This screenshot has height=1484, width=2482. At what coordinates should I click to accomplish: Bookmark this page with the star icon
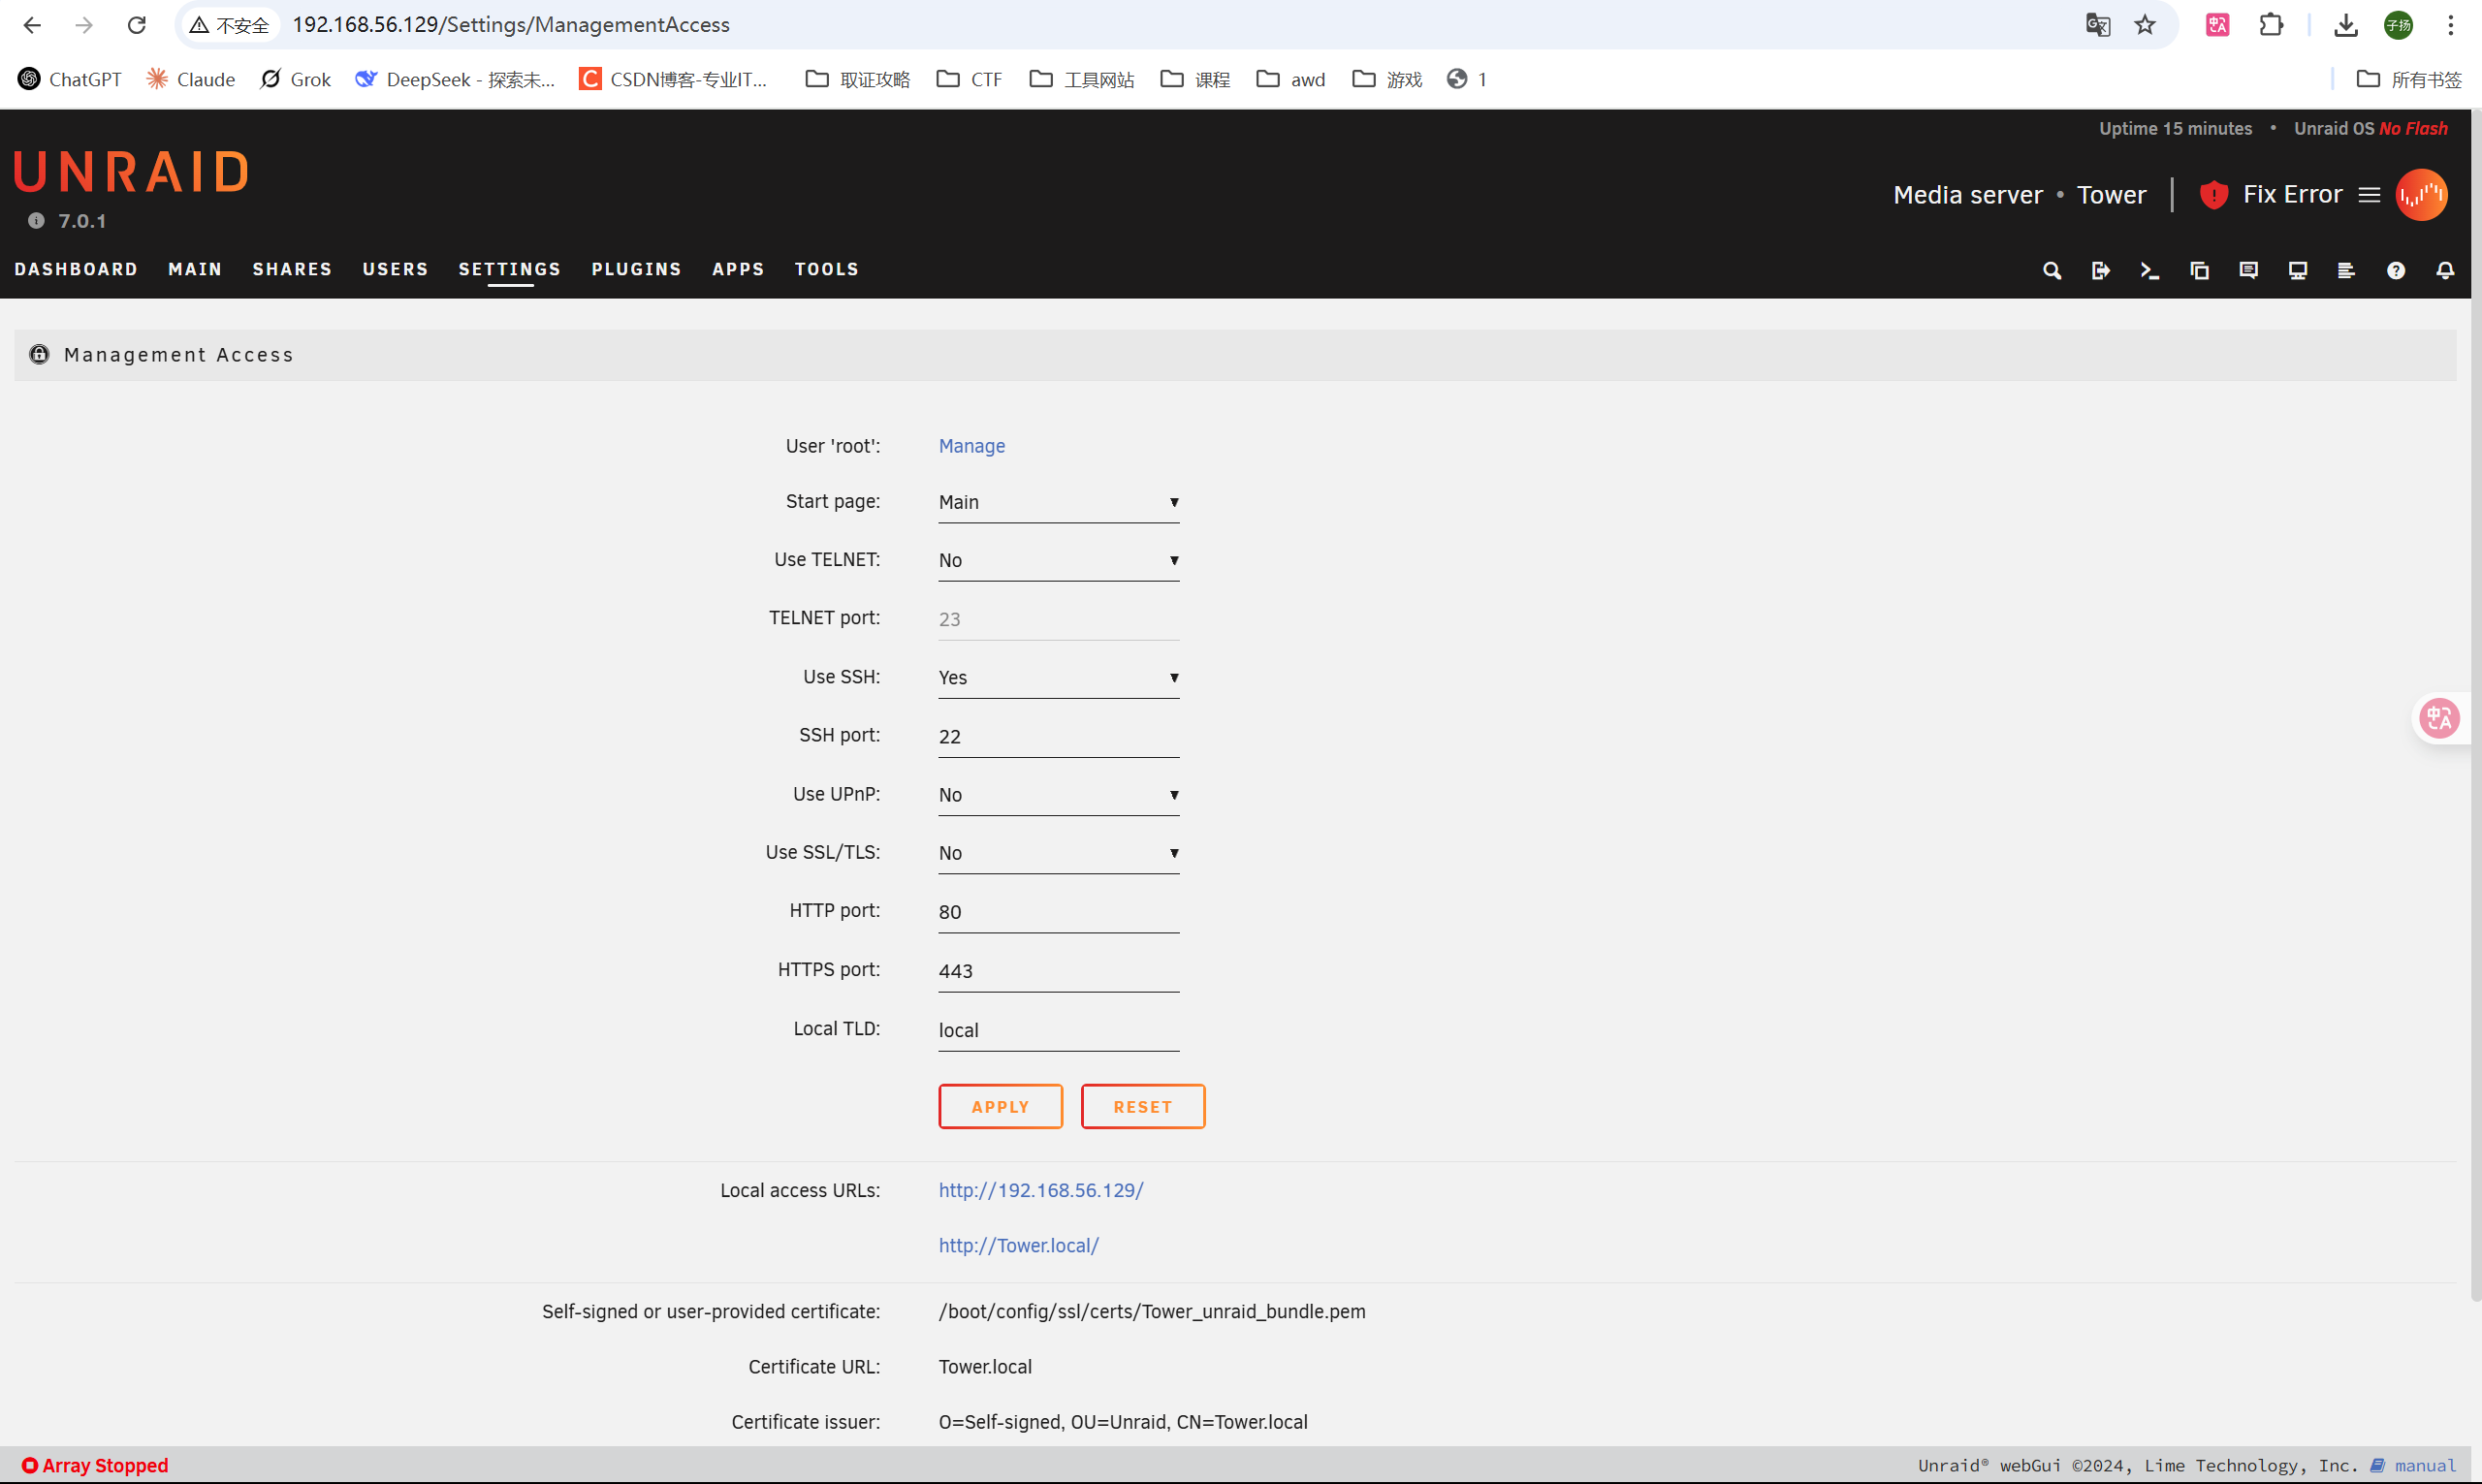(2144, 25)
